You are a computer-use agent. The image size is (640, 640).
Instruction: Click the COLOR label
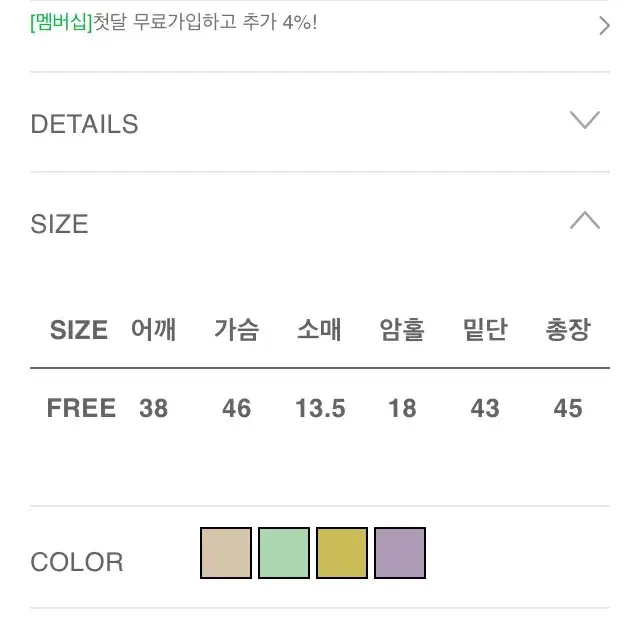pos(77,562)
